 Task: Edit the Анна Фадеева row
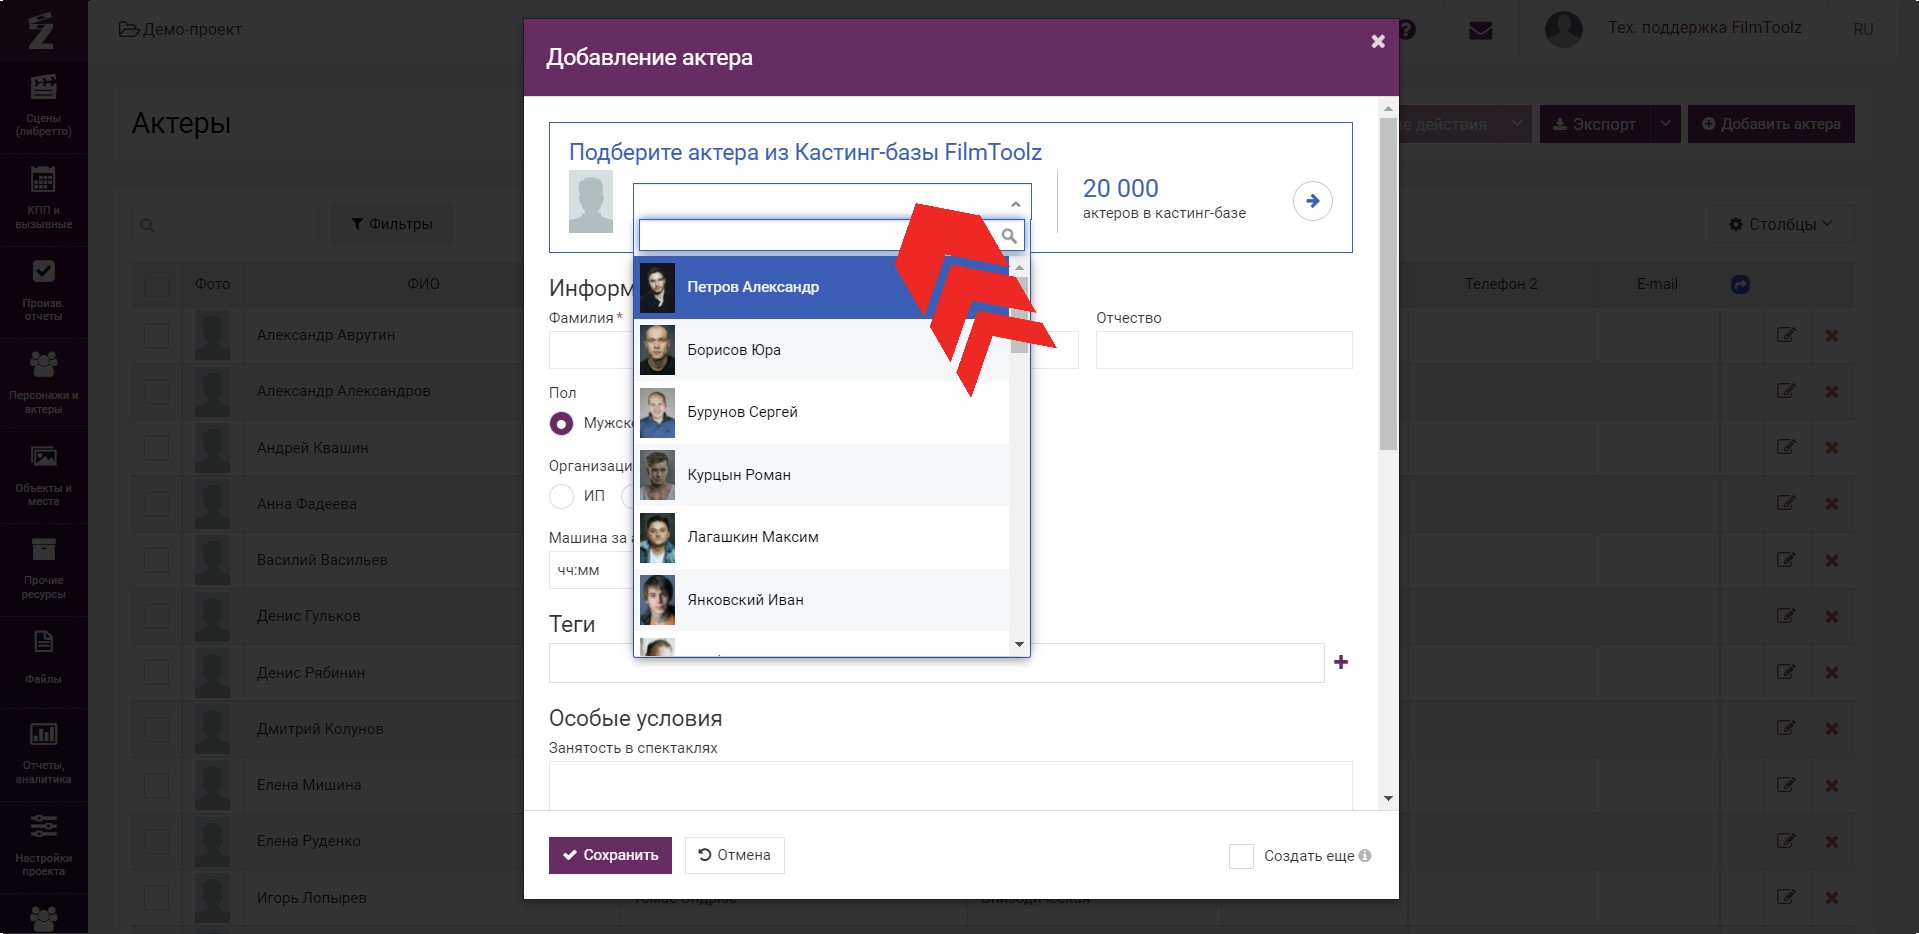(x=1785, y=503)
